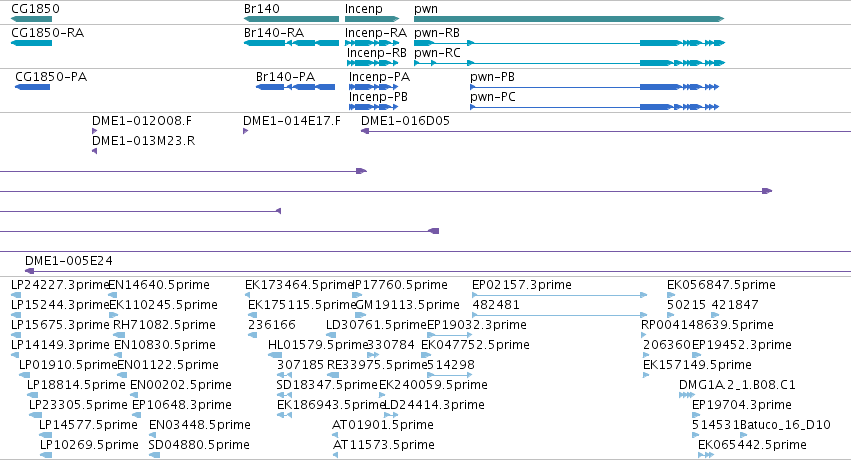This screenshot has height=460, width=851.
Task: Select the 482481 feature label
Action: point(496,305)
